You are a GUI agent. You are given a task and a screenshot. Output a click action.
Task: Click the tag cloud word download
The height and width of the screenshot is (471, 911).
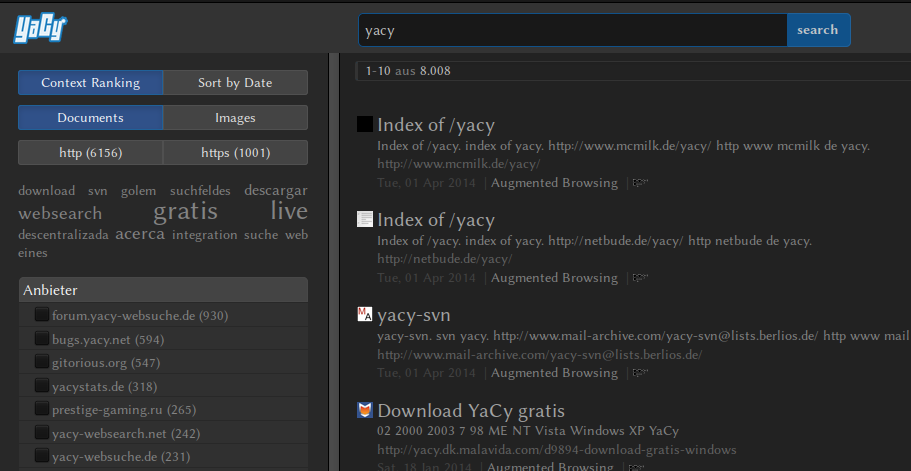(x=46, y=191)
